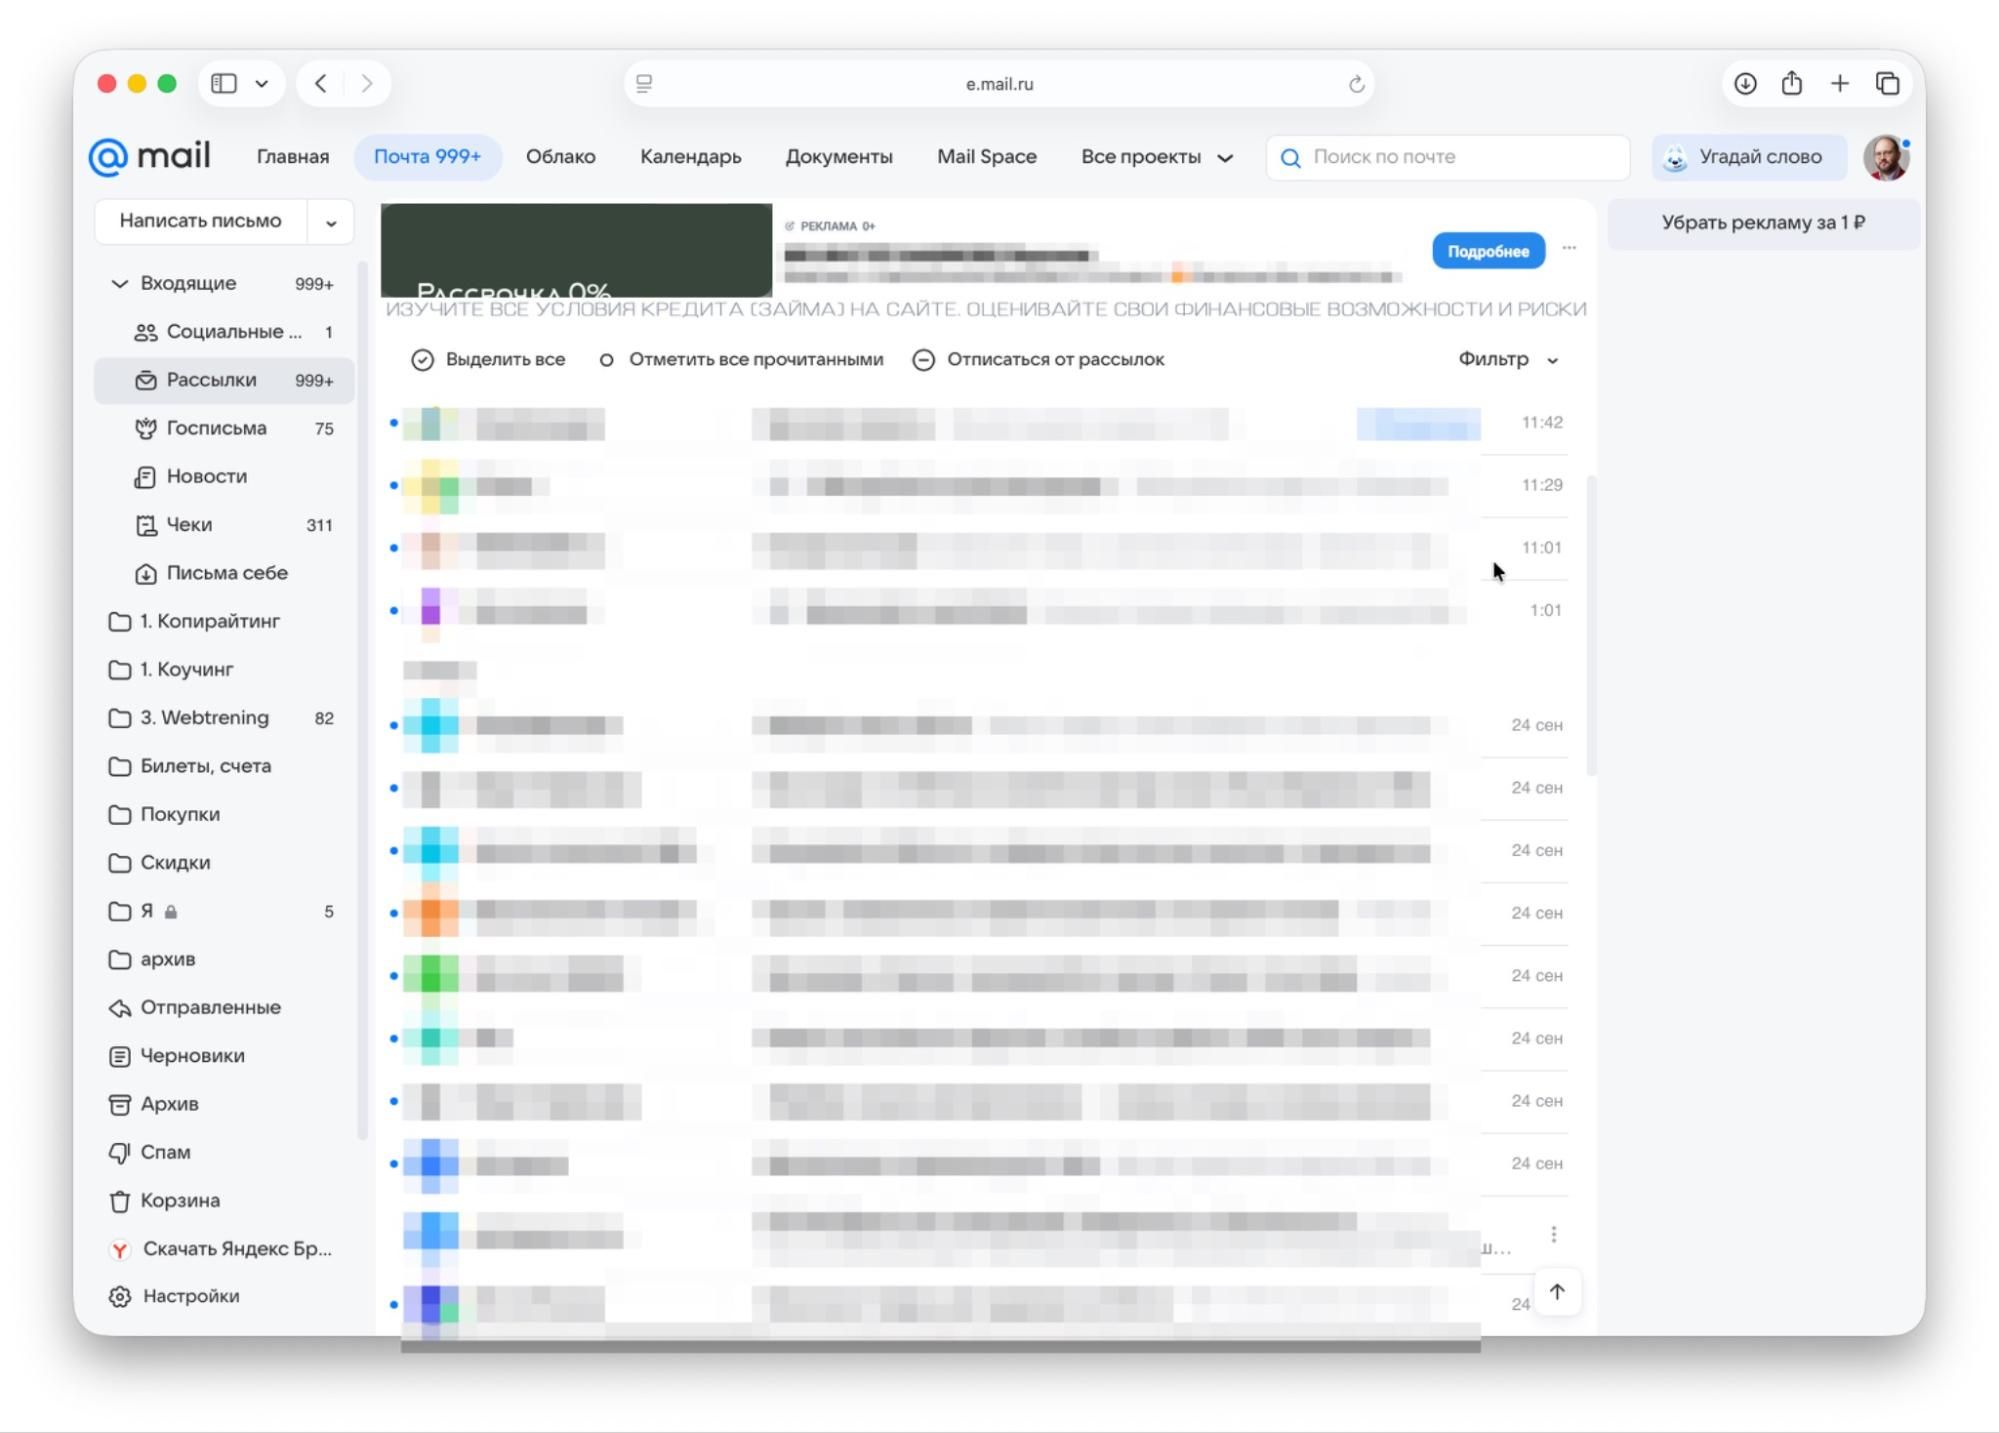Mark all read via Отметить все прочитанными
1999x1433 pixels.
[741, 360]
